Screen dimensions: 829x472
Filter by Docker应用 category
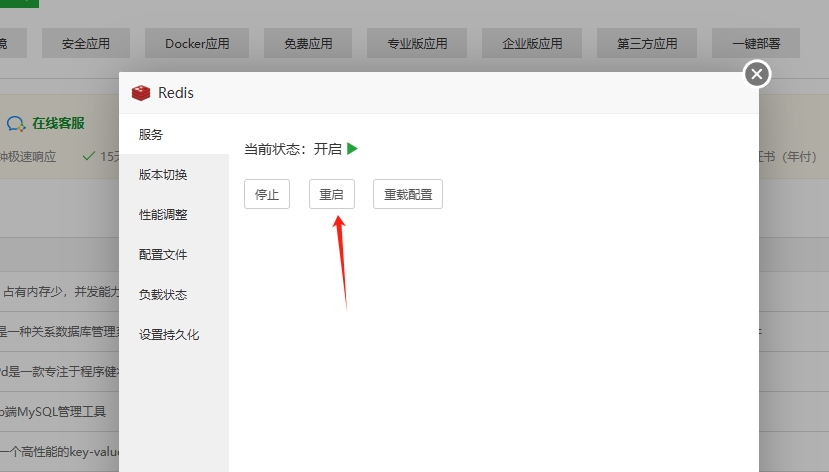(197, 44)
